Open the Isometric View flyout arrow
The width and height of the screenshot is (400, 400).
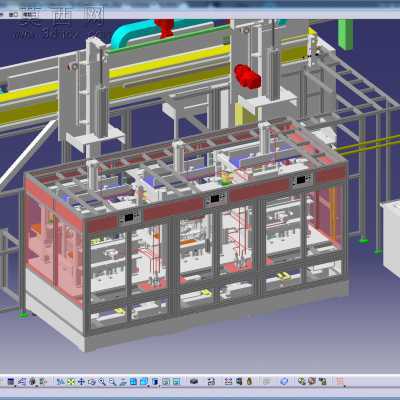pos(148,386)
